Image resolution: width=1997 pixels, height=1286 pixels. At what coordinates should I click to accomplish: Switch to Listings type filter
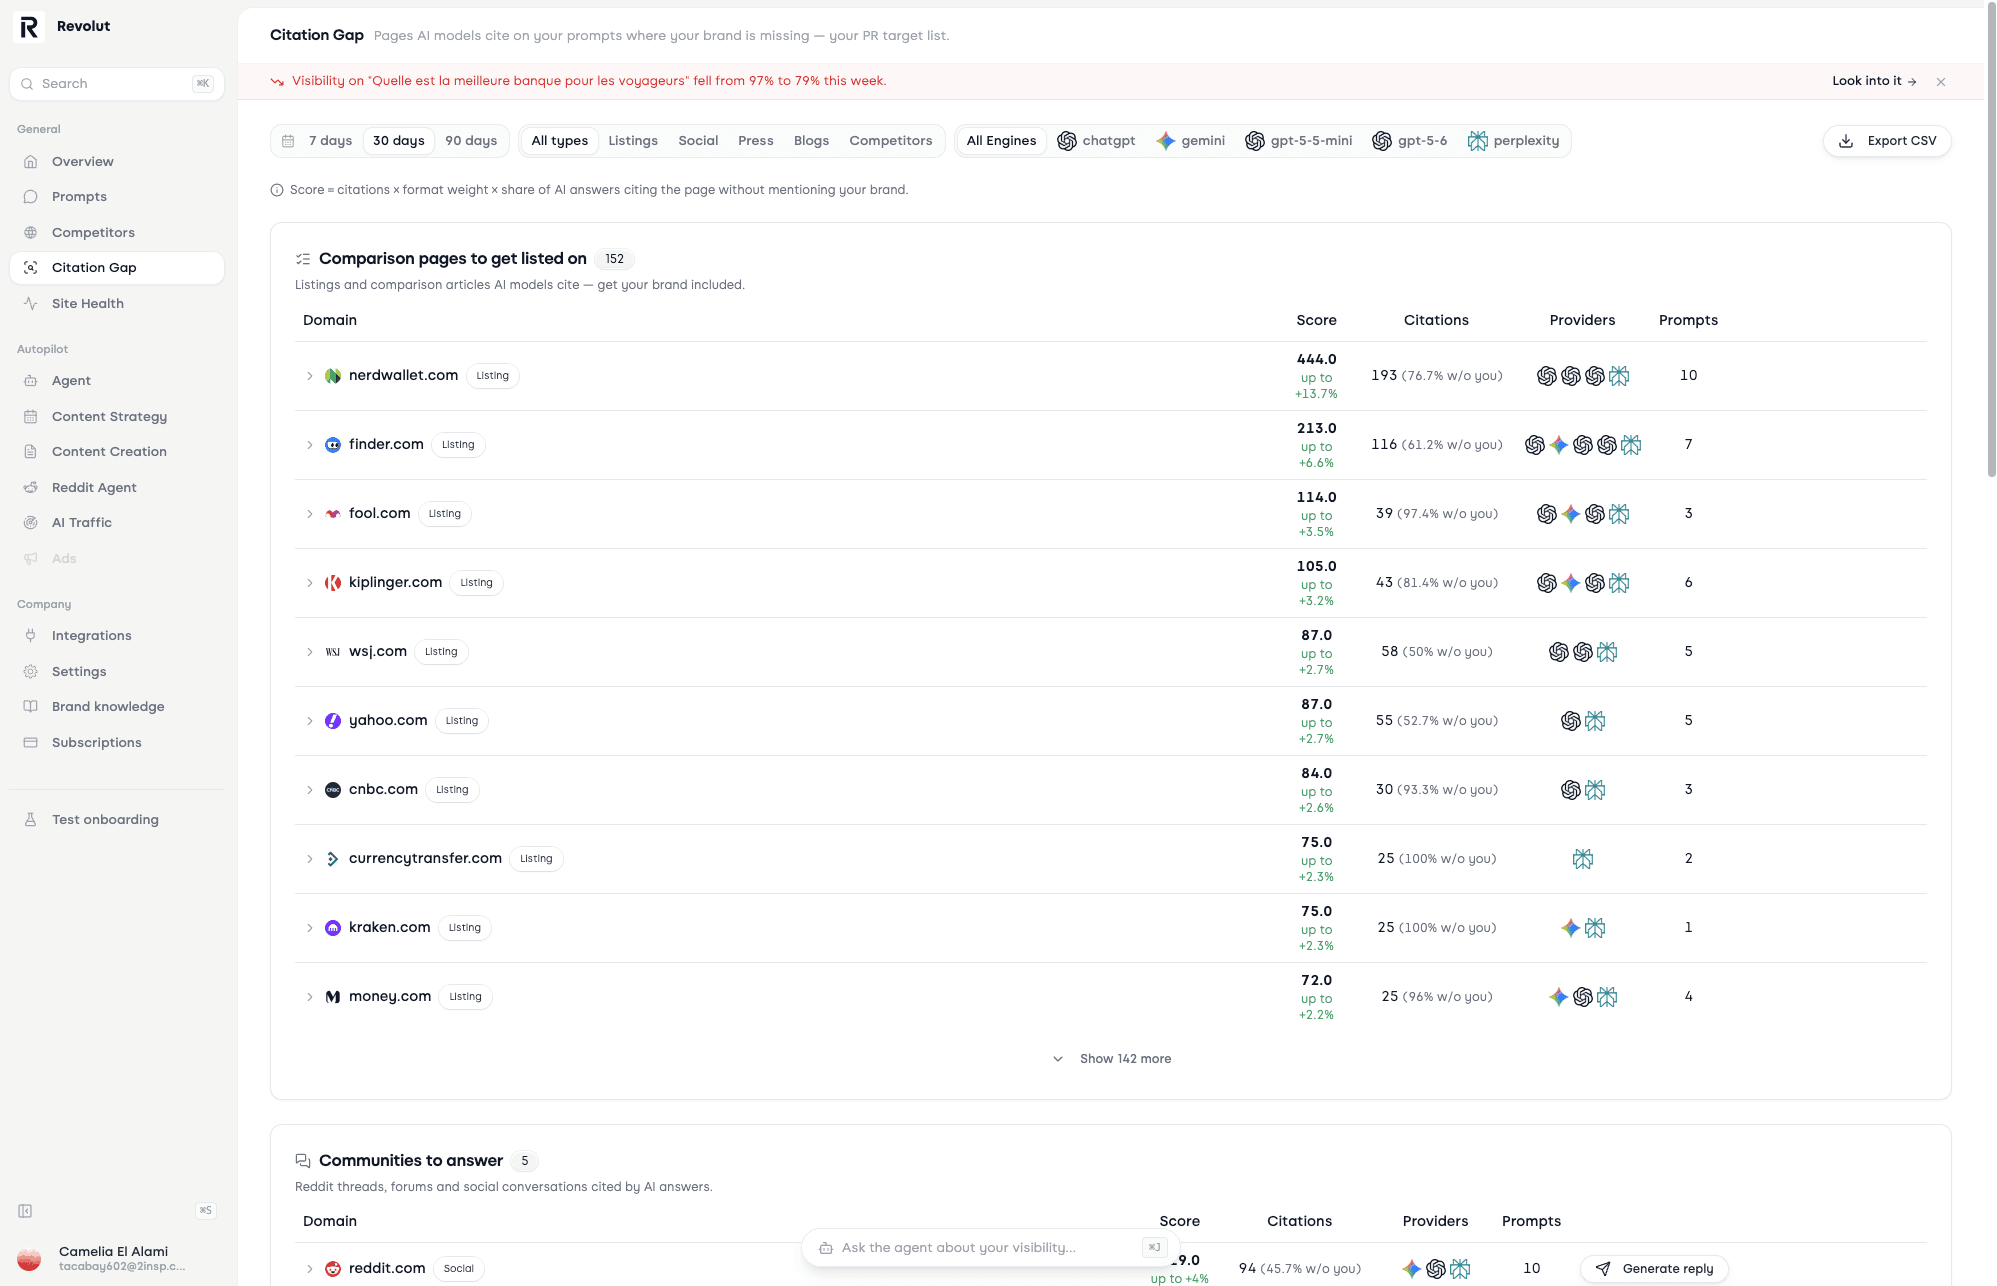click(x=633, y=141)
